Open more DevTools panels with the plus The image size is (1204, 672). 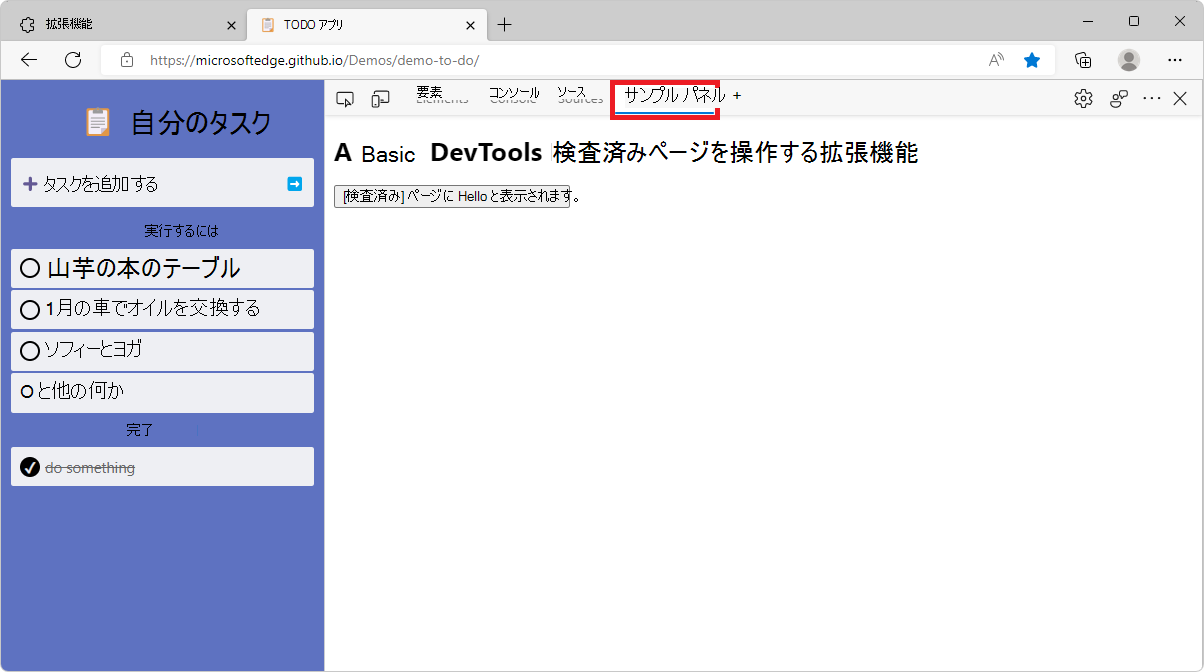737,97
